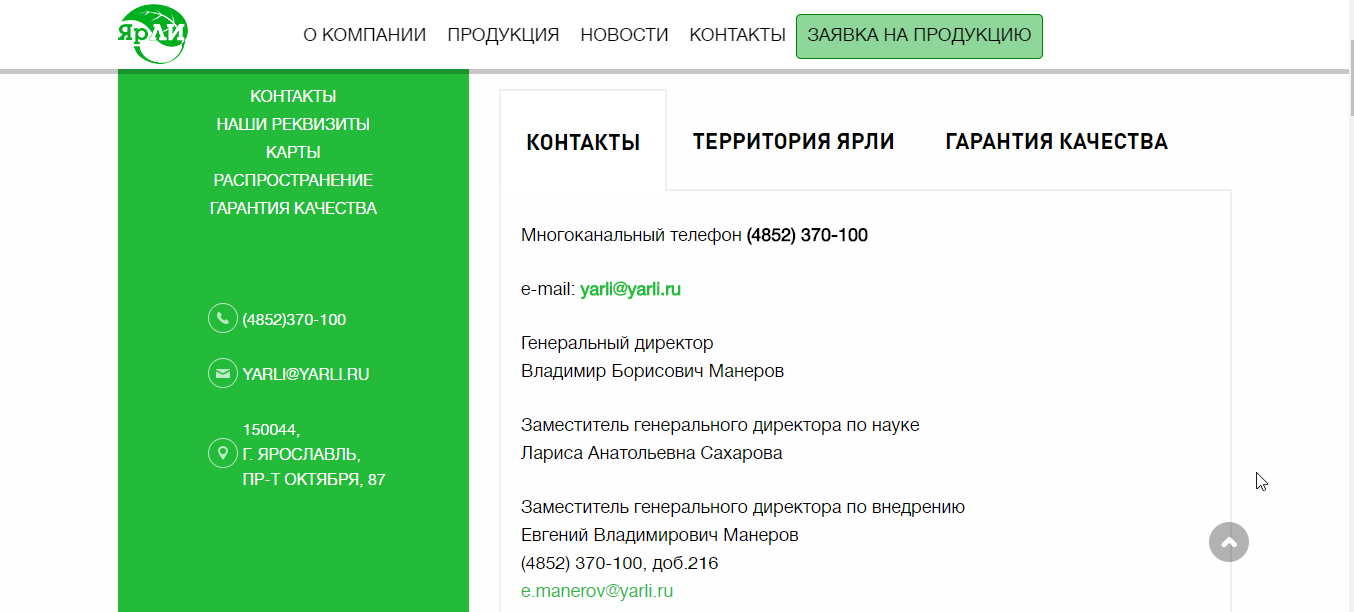Click the phone icon in green sidebar
This screenshot has width=1354, height=612.
tap(222, 318)
